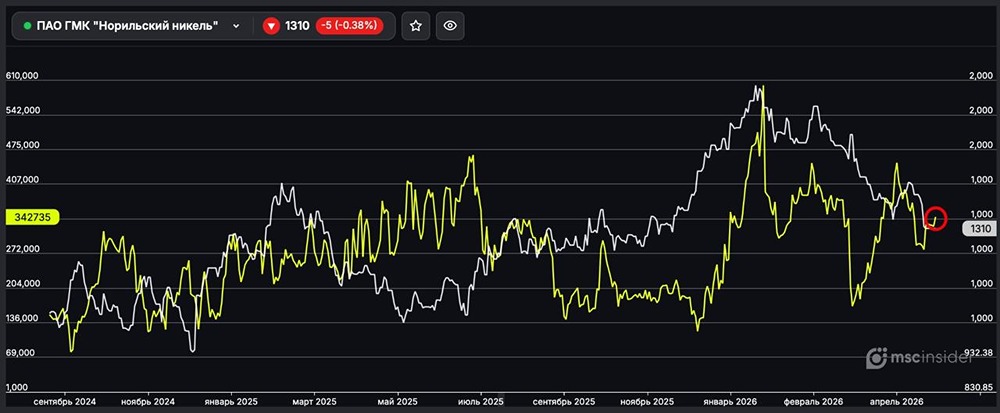The width and height of the screenshot is (1000, 413).
Task: Click the январь 2025 date label
Action: coord(231,402)
